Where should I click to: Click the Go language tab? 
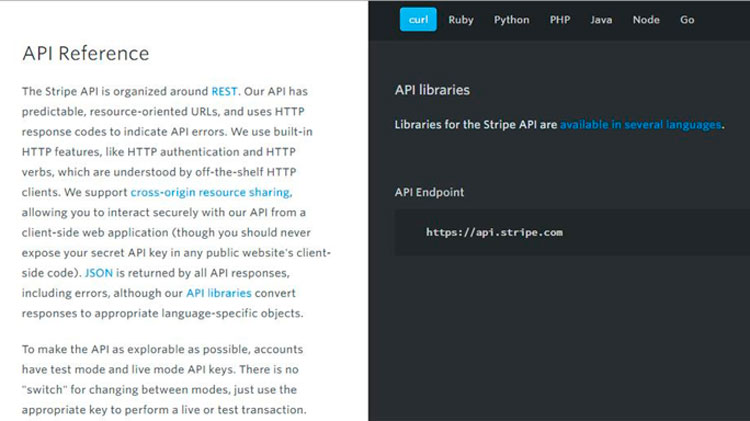[687, 20]
